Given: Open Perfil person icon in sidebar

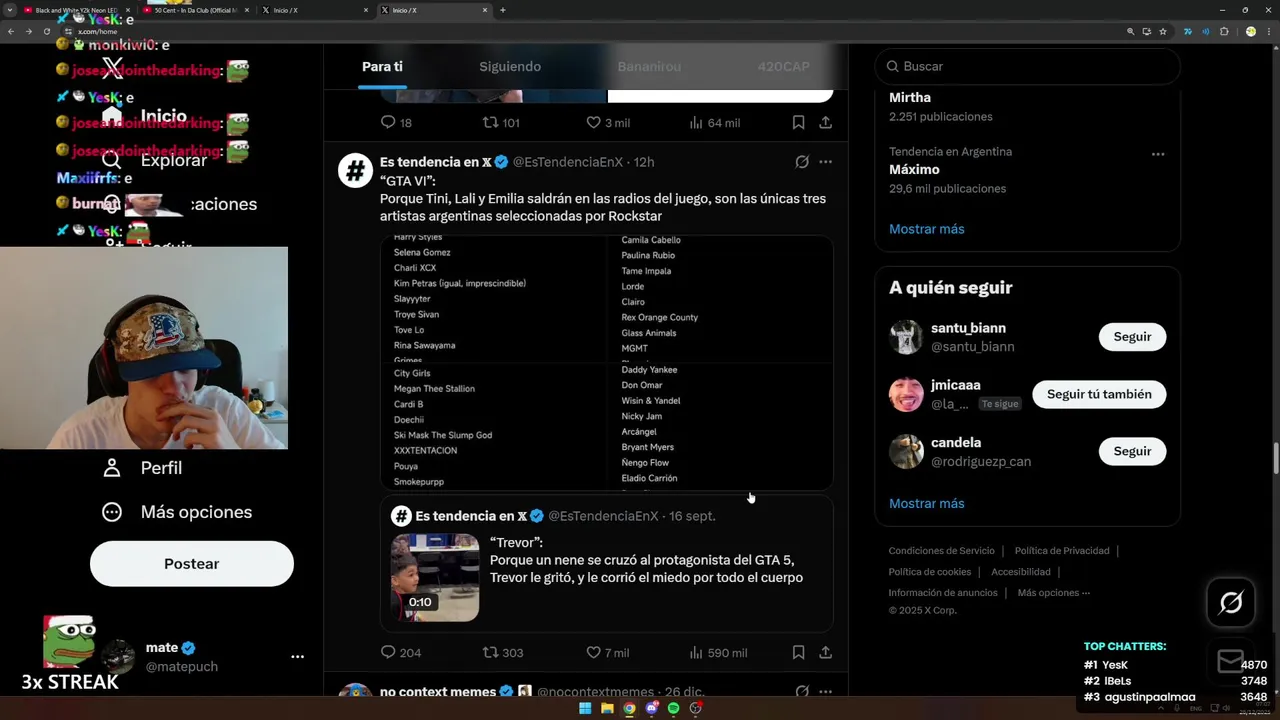Looking at the screenshot, I should click(112, 468).
